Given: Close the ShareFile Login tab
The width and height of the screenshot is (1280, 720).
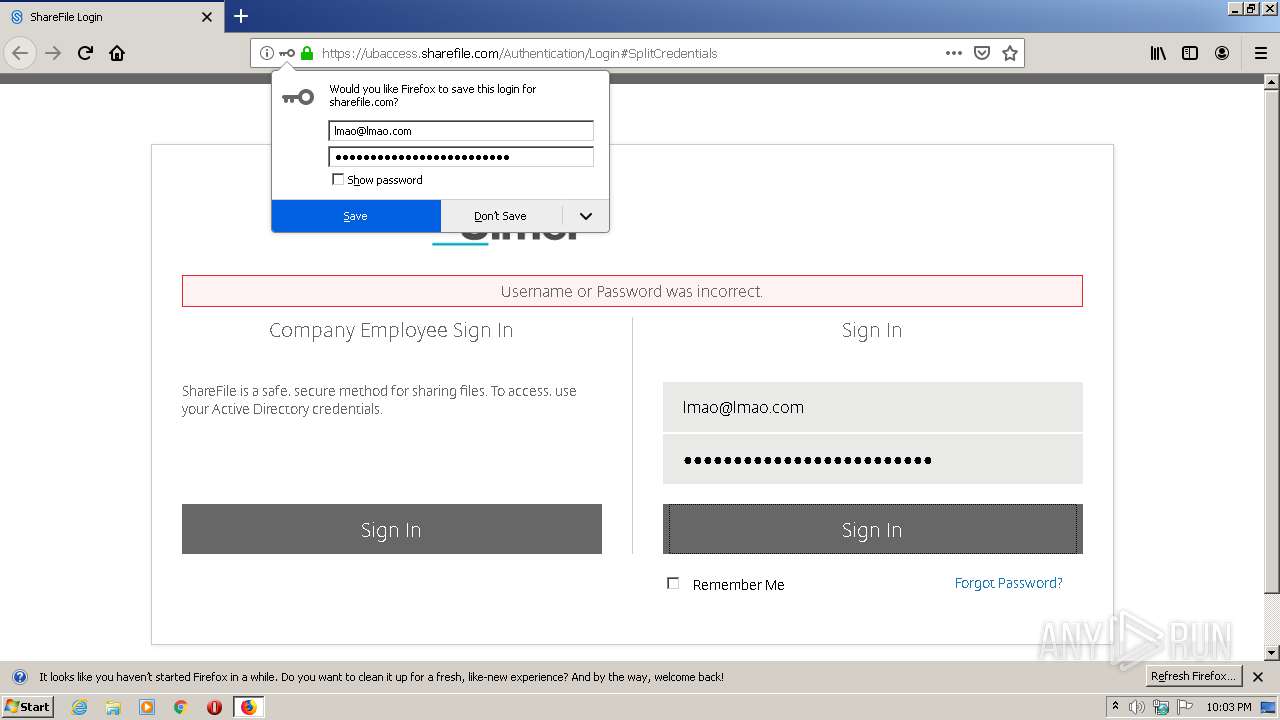Looking at the screenshot, I should (207, 17).
